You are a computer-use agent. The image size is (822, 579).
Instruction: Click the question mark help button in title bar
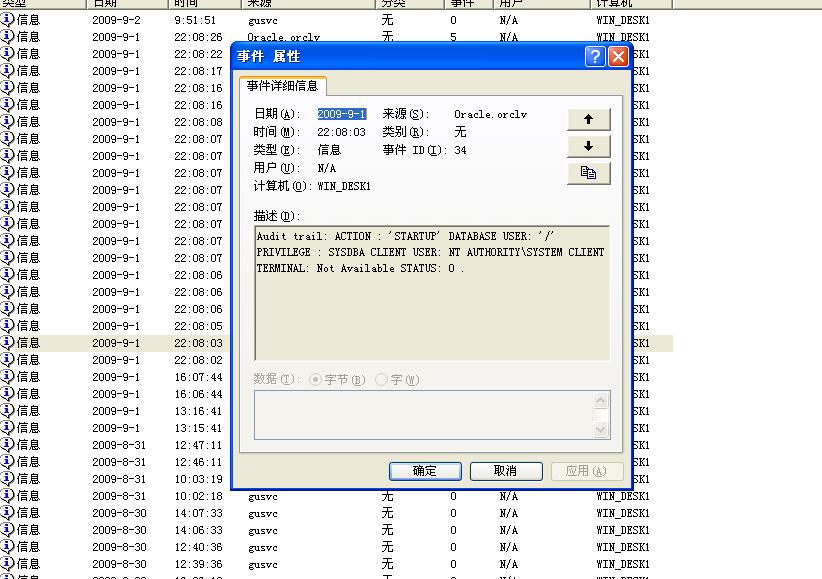click(x=595, y=56)
